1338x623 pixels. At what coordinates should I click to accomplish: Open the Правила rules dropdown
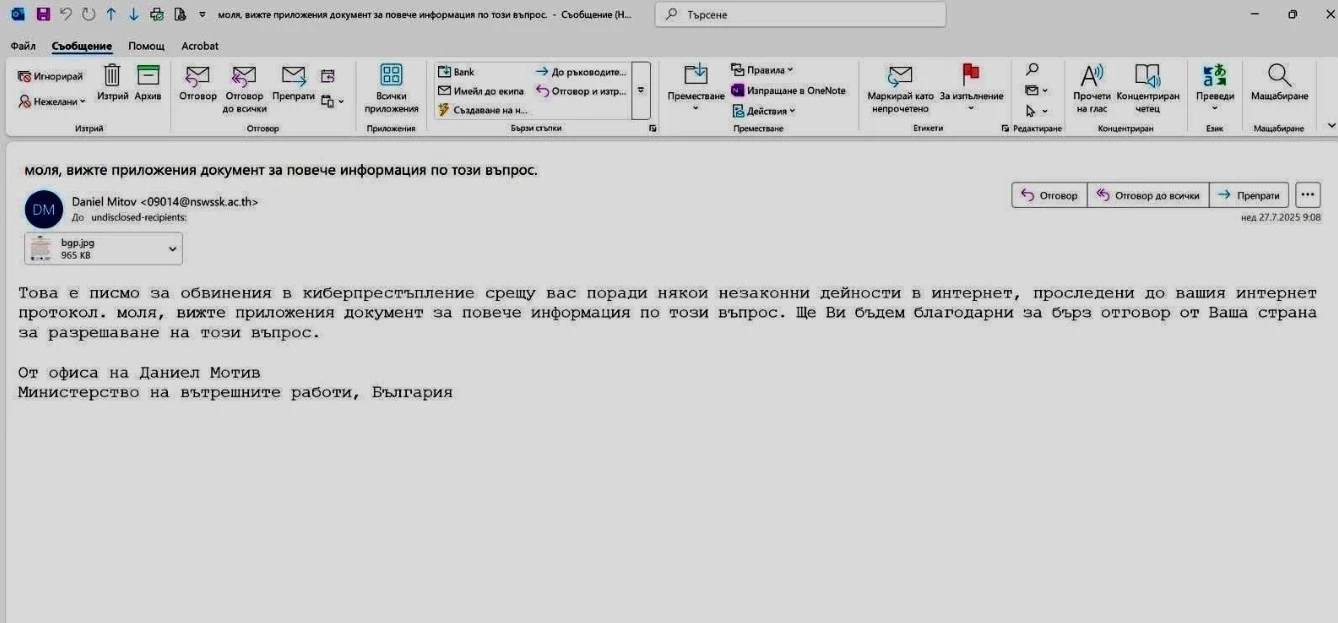pos(763,70)
